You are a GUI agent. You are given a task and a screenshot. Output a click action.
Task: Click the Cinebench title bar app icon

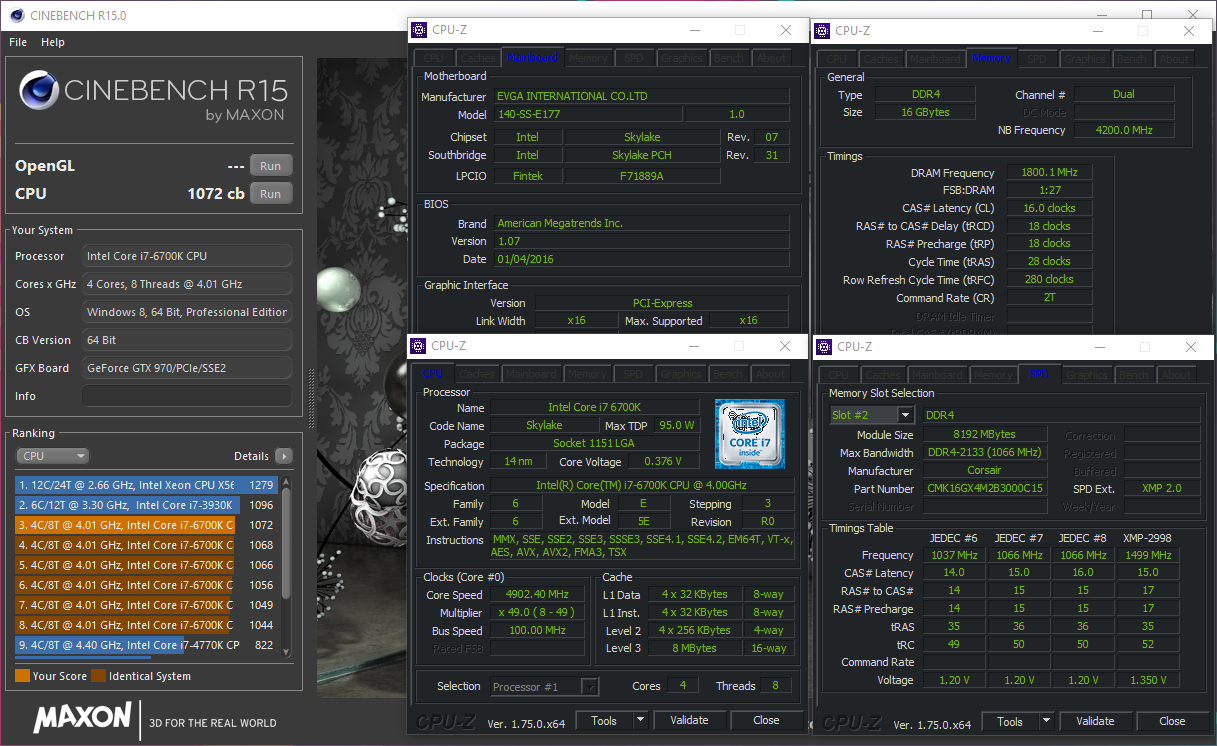pos(17,15)
